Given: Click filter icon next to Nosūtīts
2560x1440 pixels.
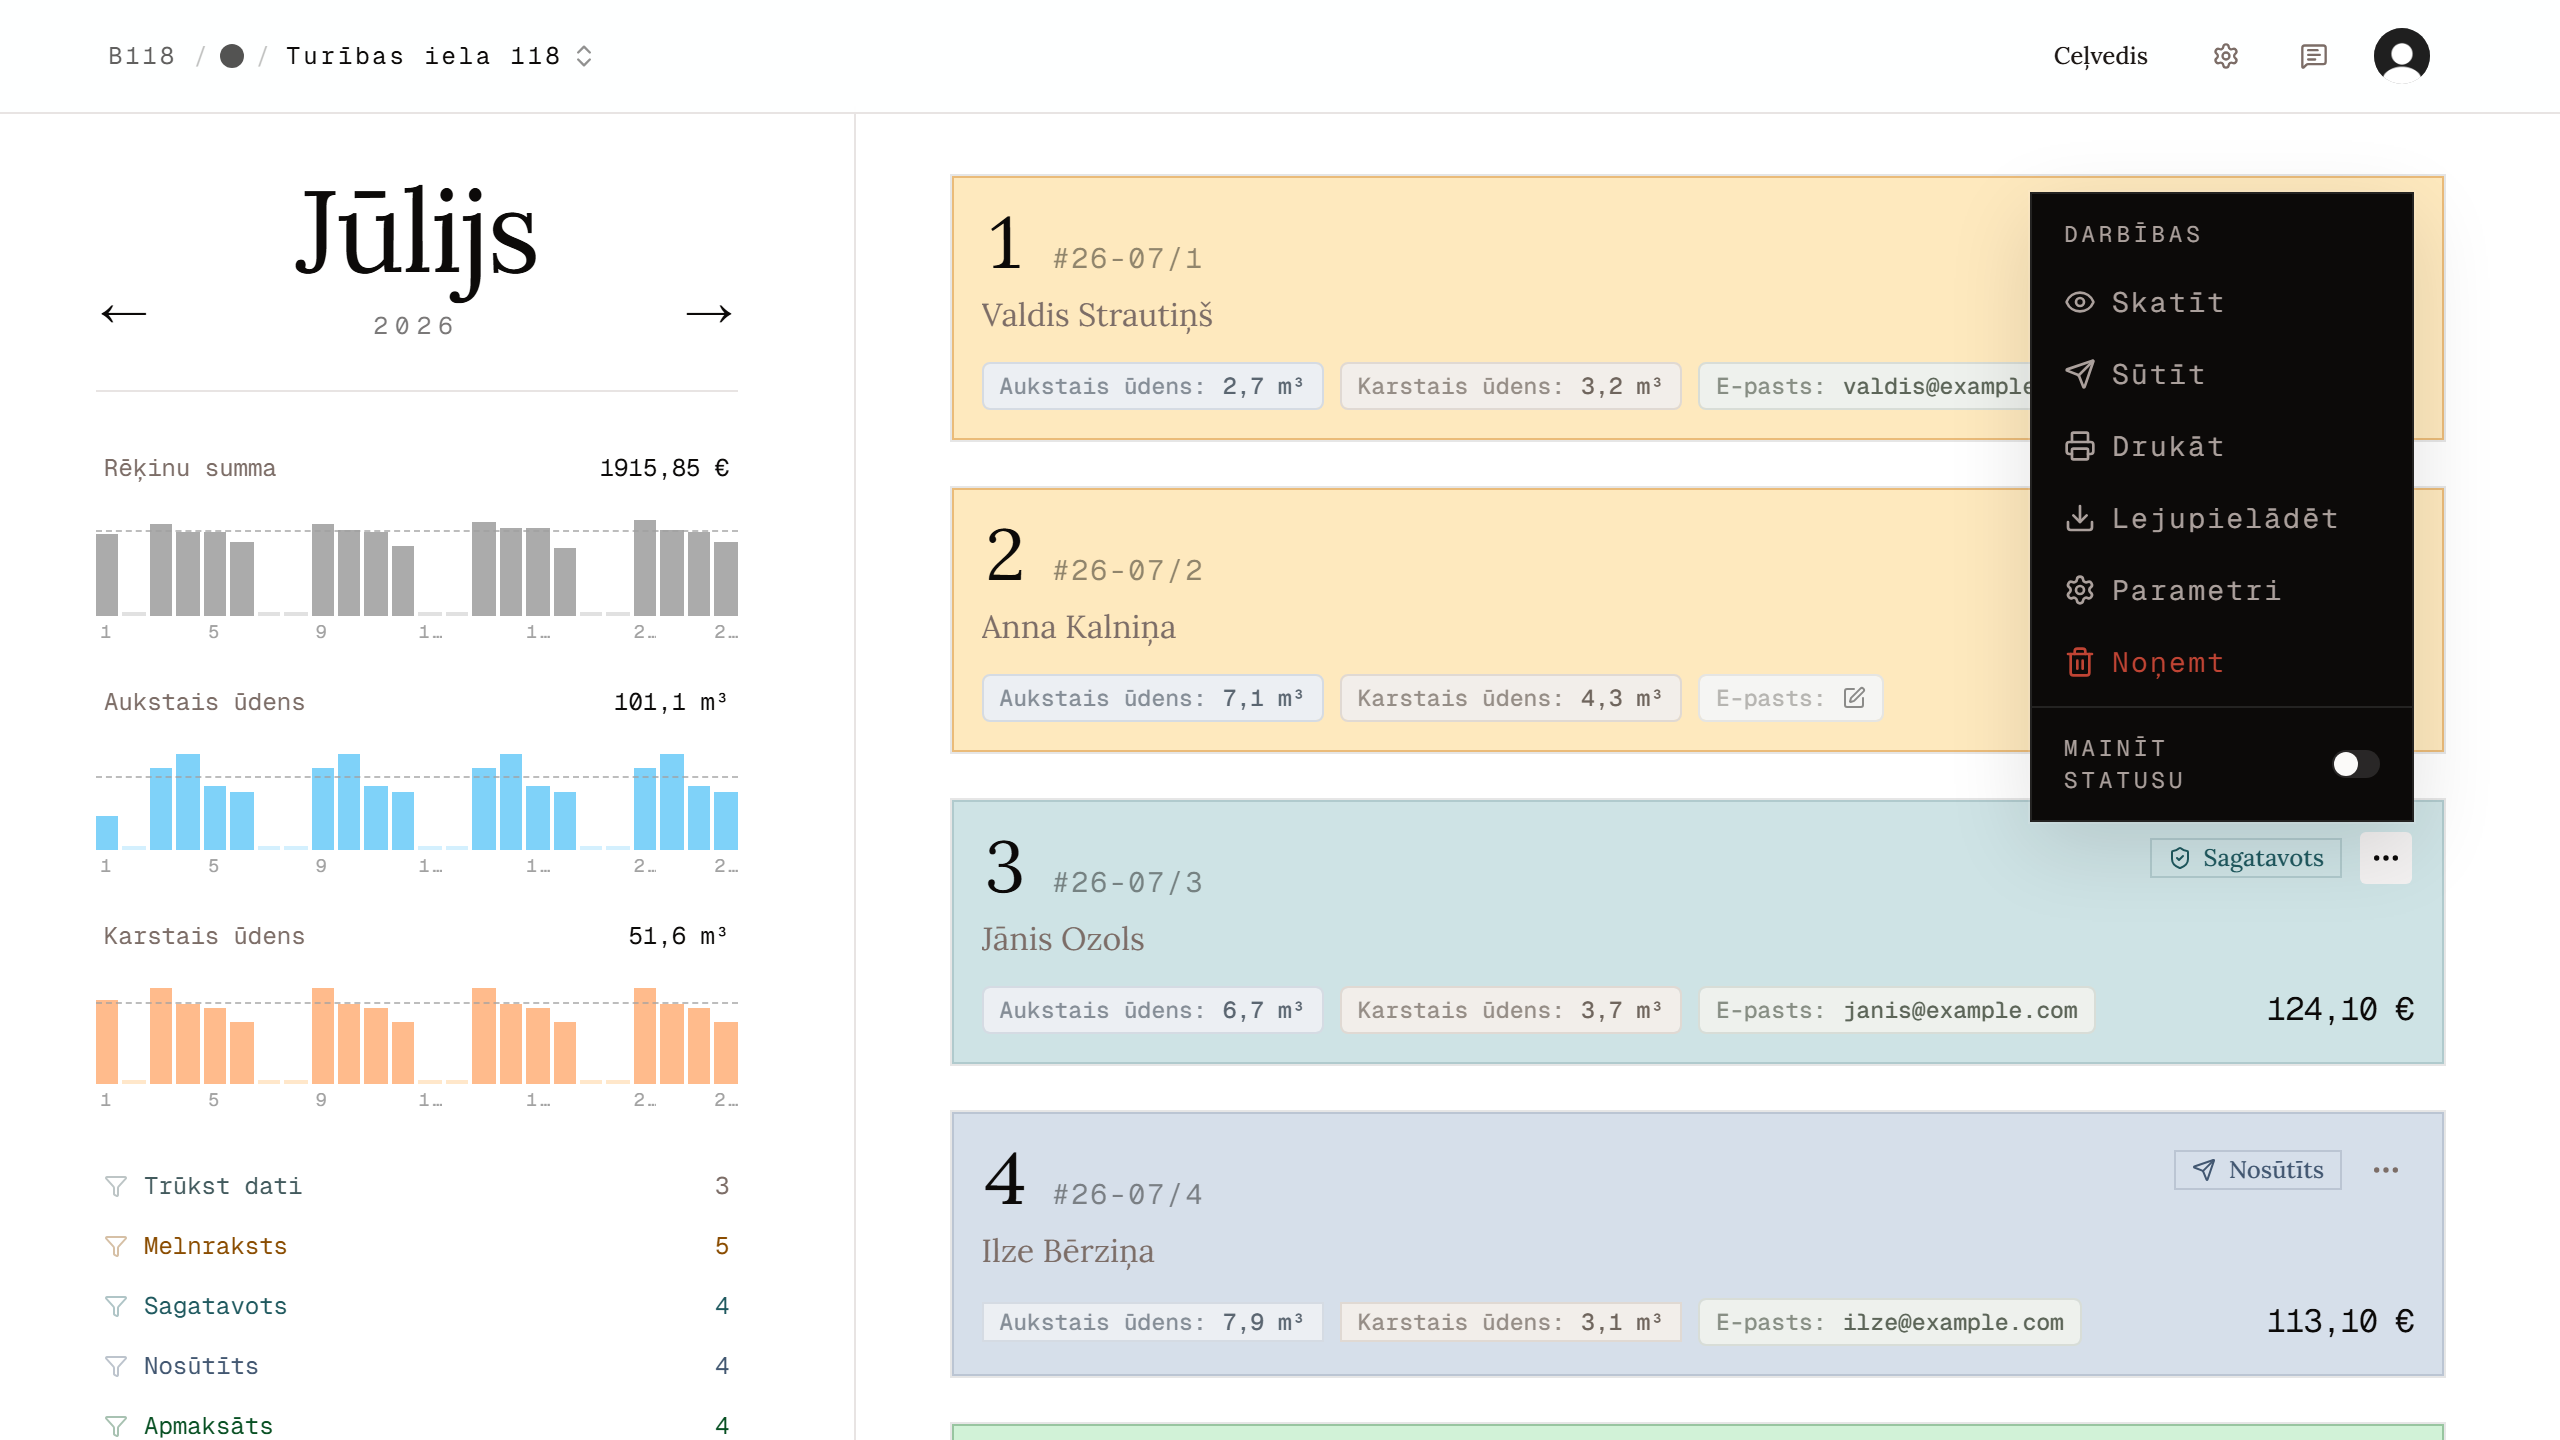Looking at the screenshot, I should (116, 1366).
